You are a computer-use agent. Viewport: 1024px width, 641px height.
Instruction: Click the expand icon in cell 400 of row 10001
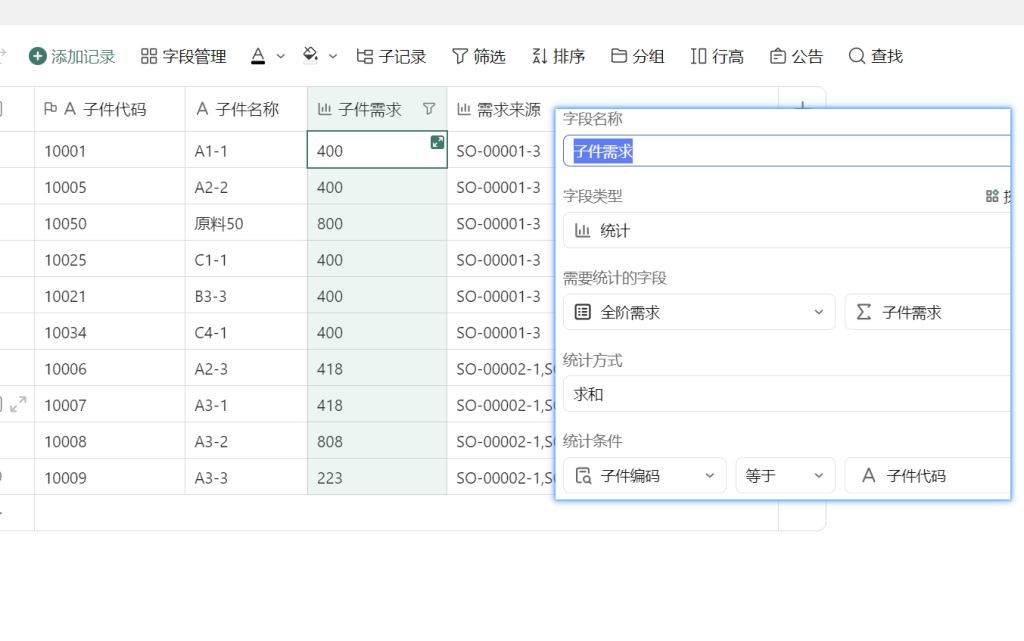[x=437, y=142]
